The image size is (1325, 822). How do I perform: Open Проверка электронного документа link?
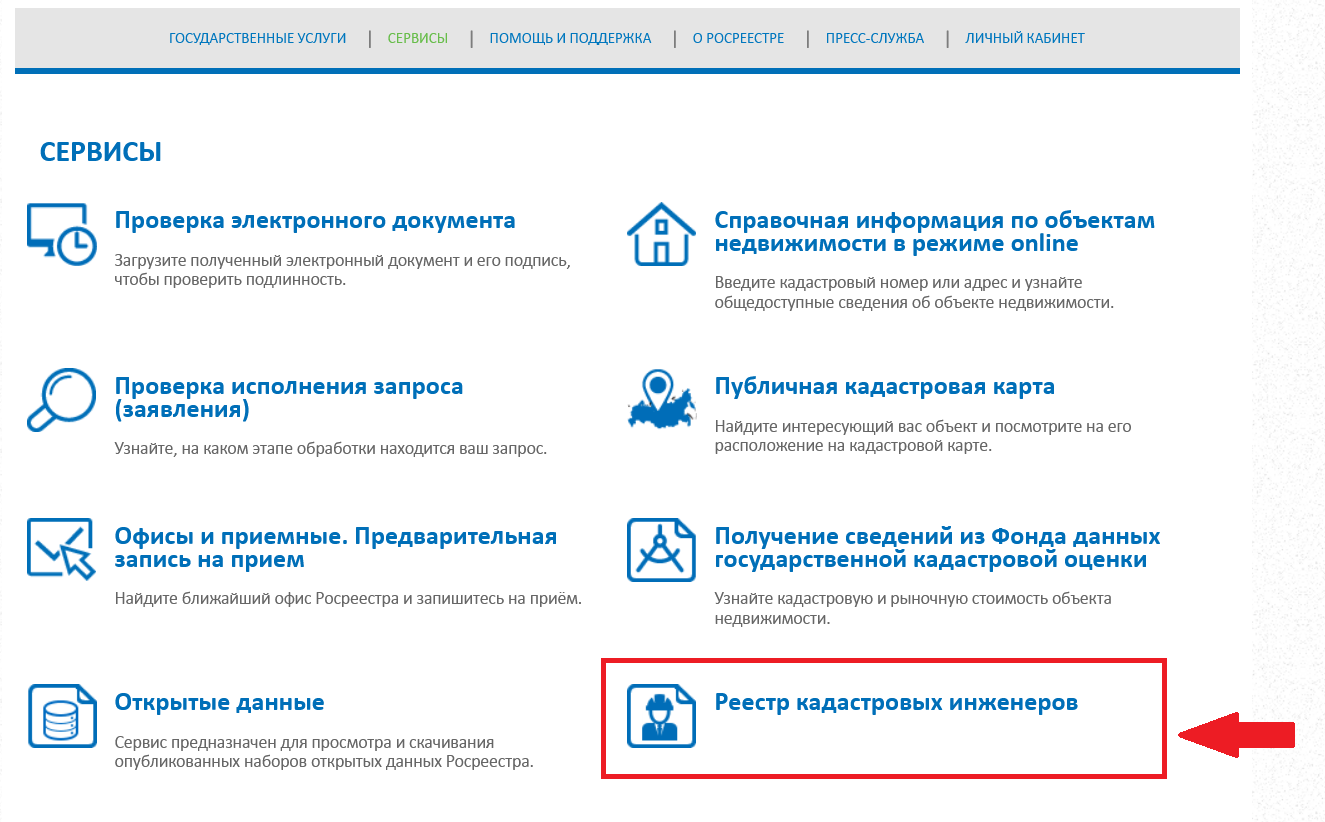click(315, 220)
